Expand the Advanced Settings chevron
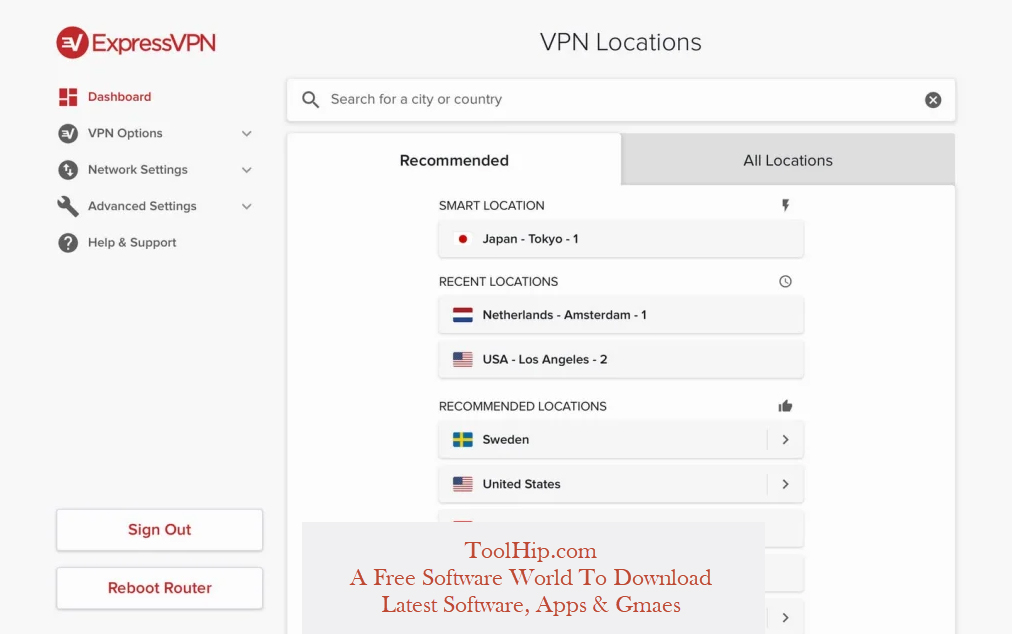This screenshot has width=1012, height=634. point(247,207)
